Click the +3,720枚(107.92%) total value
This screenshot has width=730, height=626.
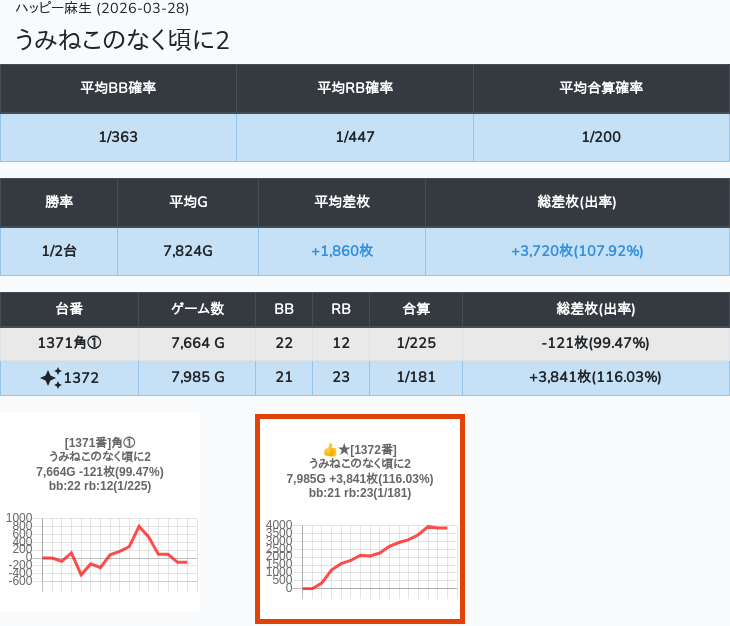[x=577, y=251]
